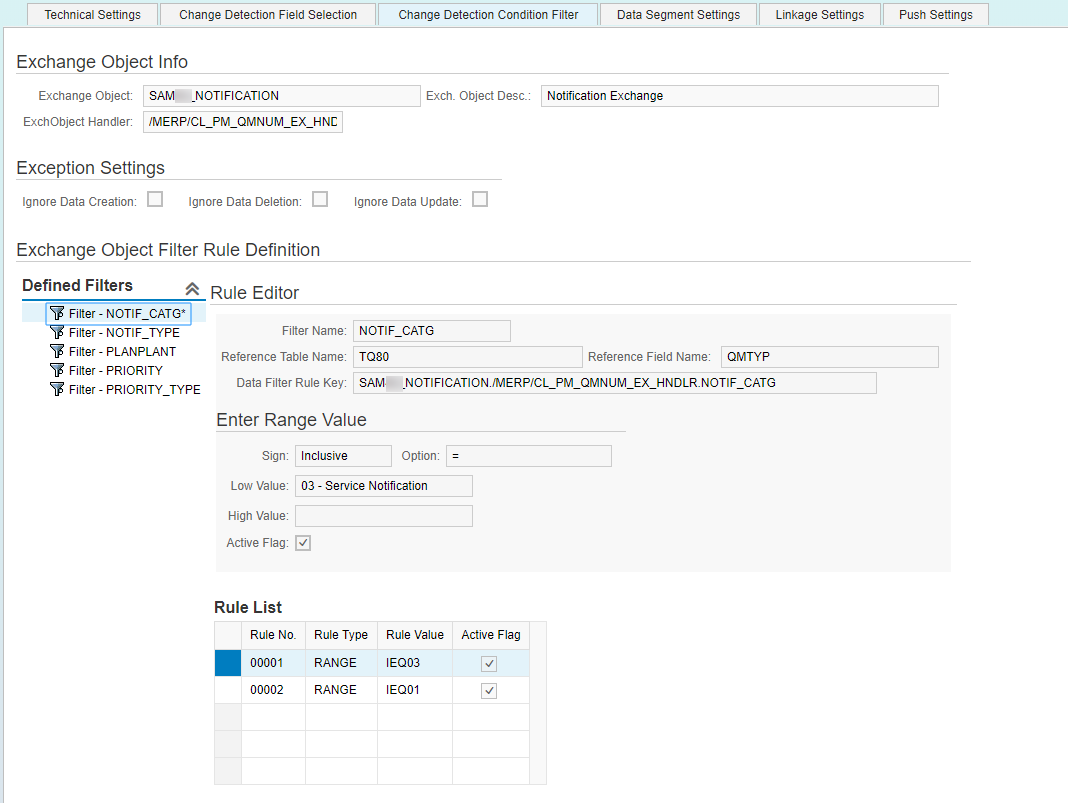The height and width of the screenshot is (803, 1068).
Task: Click the High Value input field
Action: [x=383, y=516]
